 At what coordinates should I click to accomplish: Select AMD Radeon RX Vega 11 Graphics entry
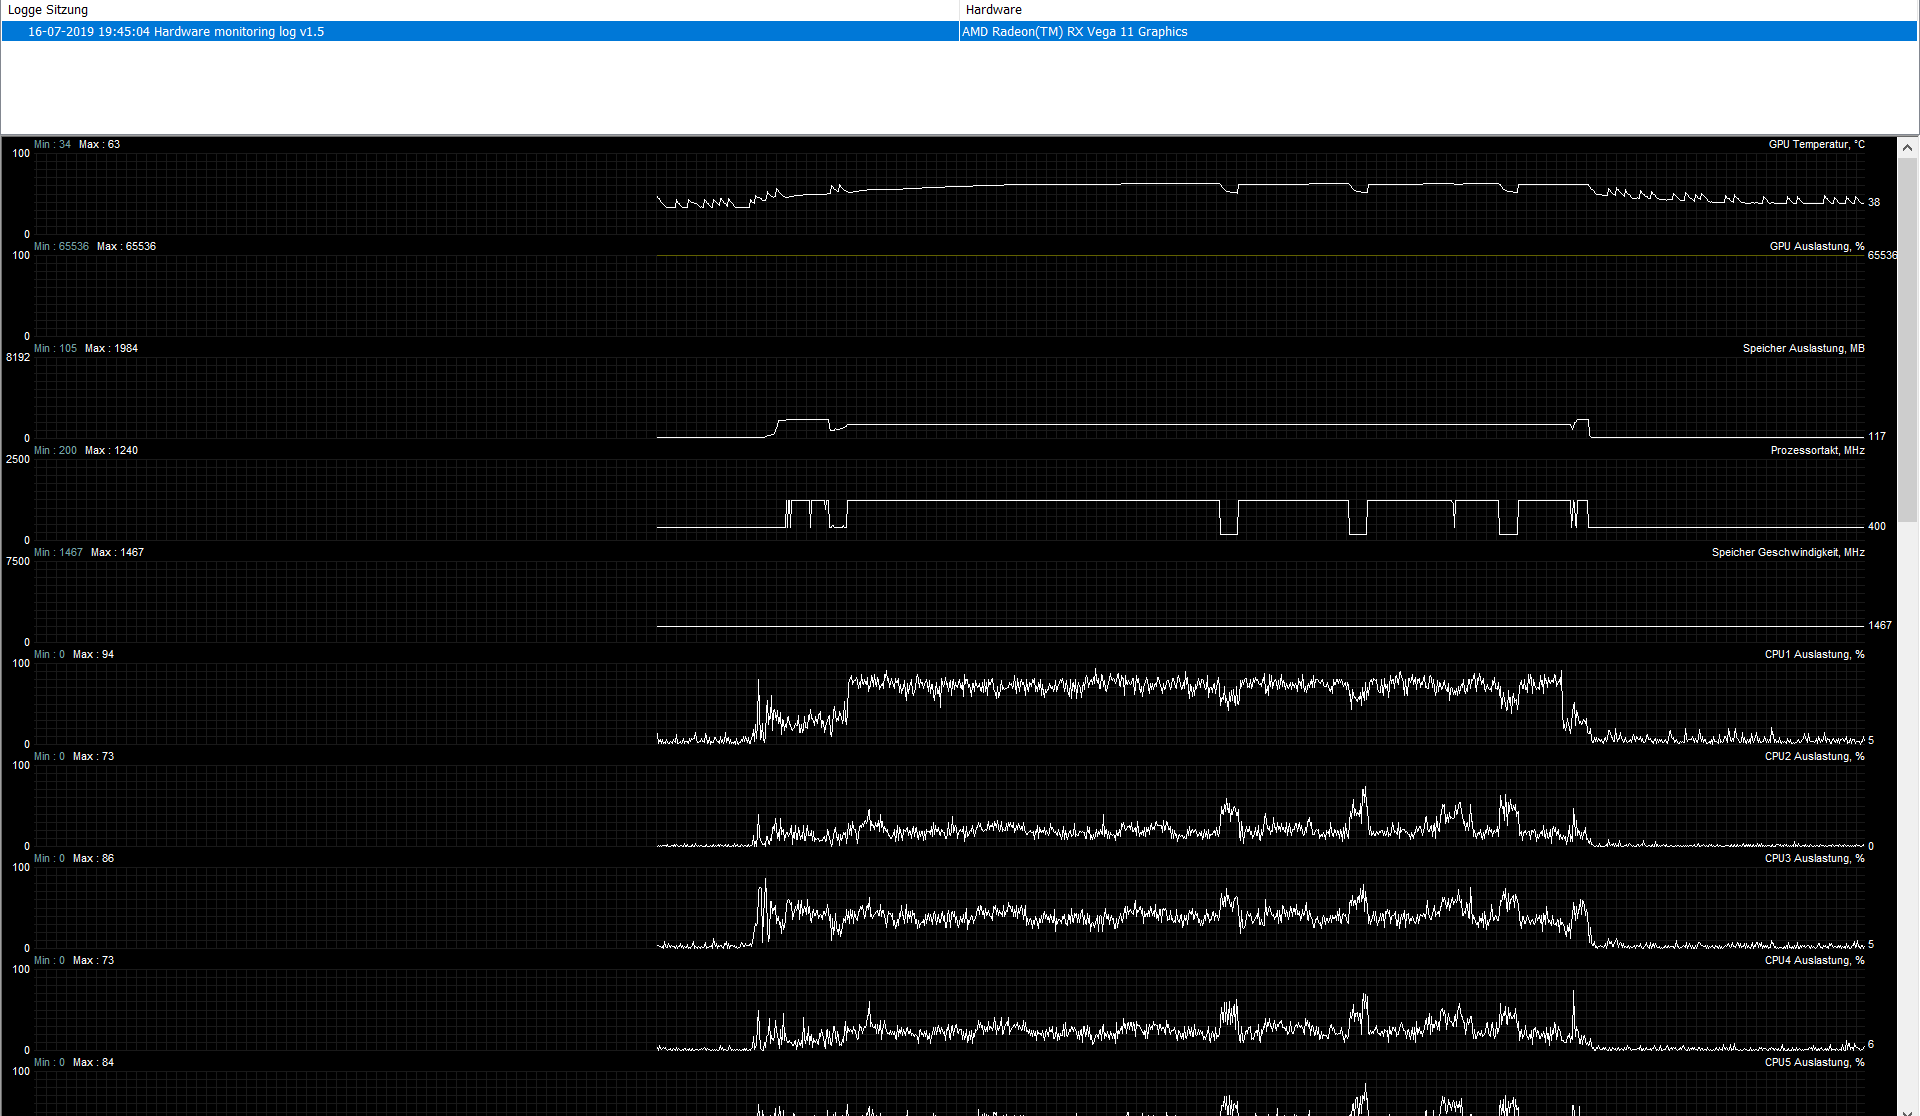coord(1075,32)
